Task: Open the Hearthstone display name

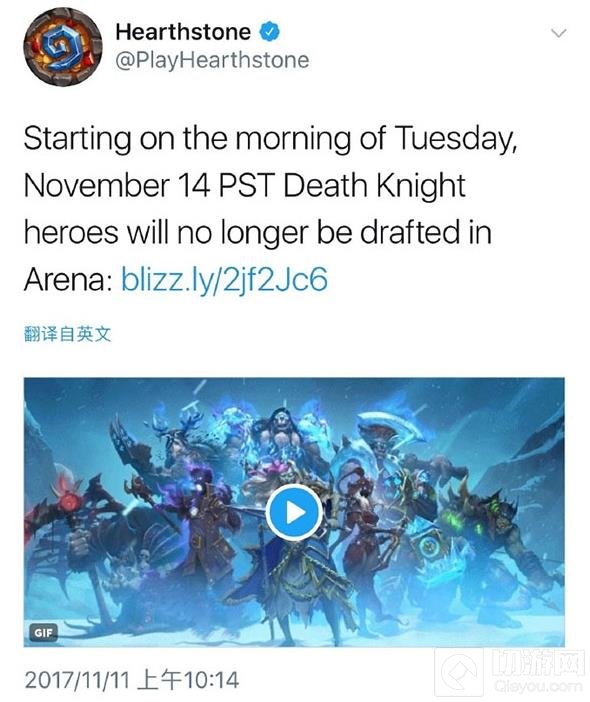Action: (183, 32)
